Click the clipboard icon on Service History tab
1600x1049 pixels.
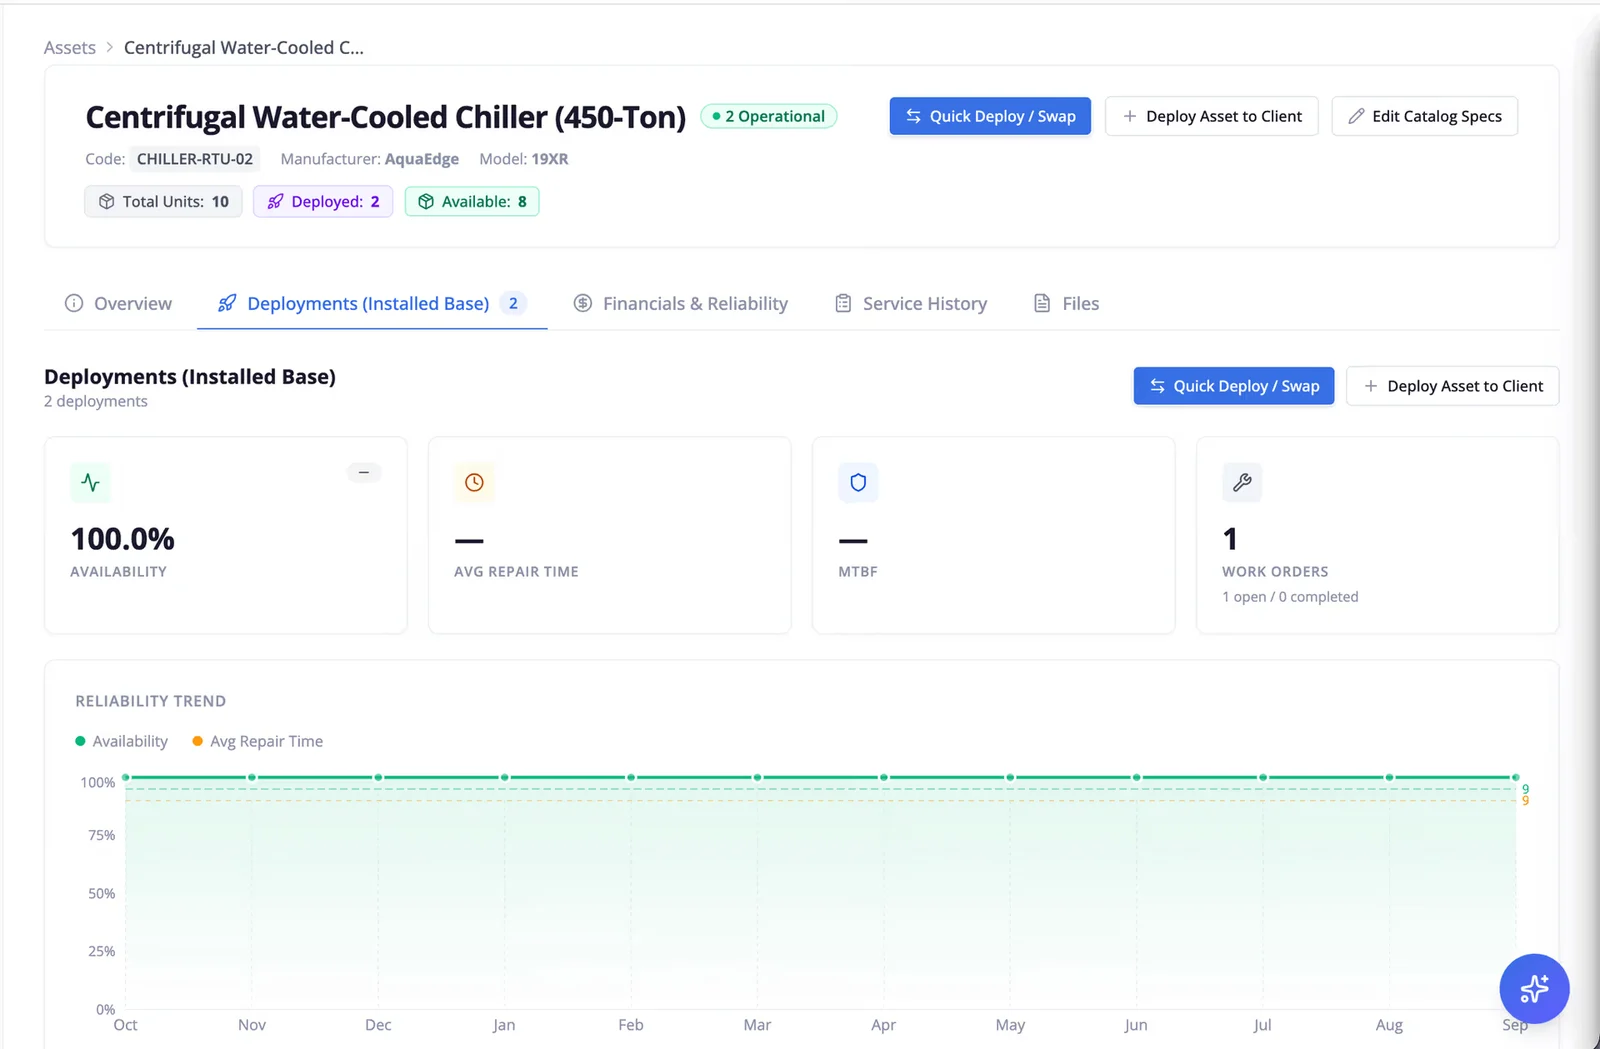(844, 303)
